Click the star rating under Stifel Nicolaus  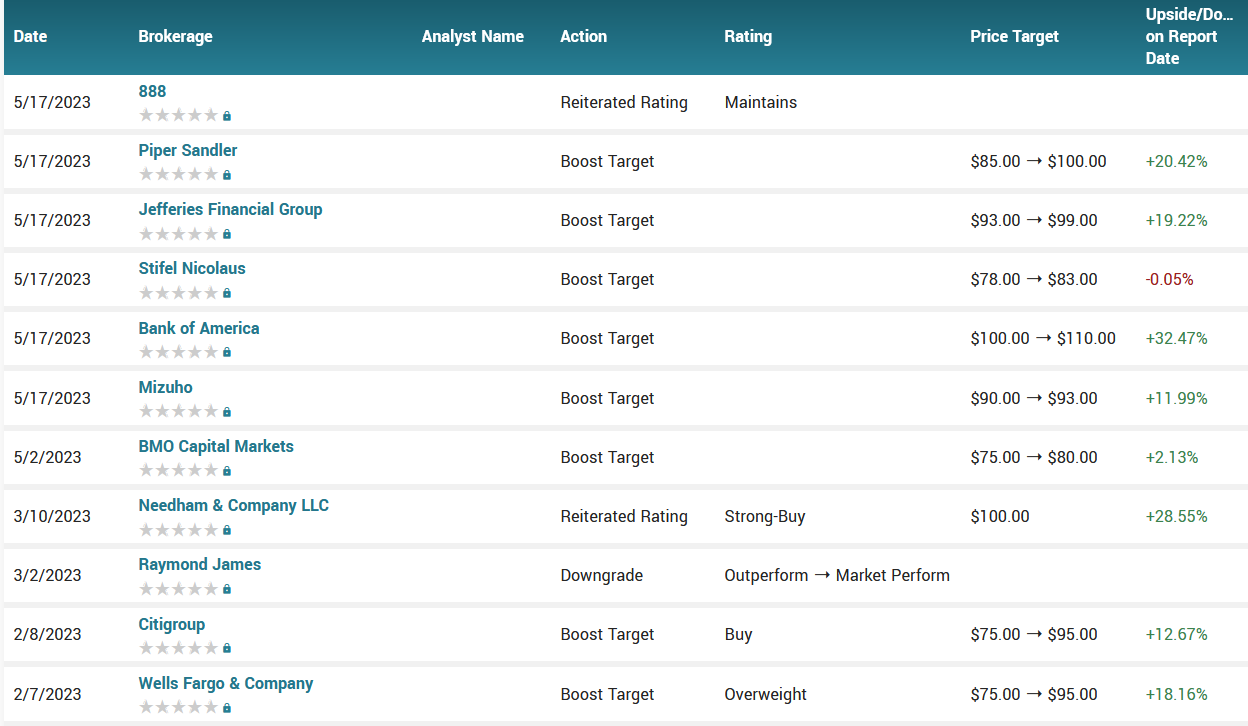pyautogui.click(x=178, y=292)
